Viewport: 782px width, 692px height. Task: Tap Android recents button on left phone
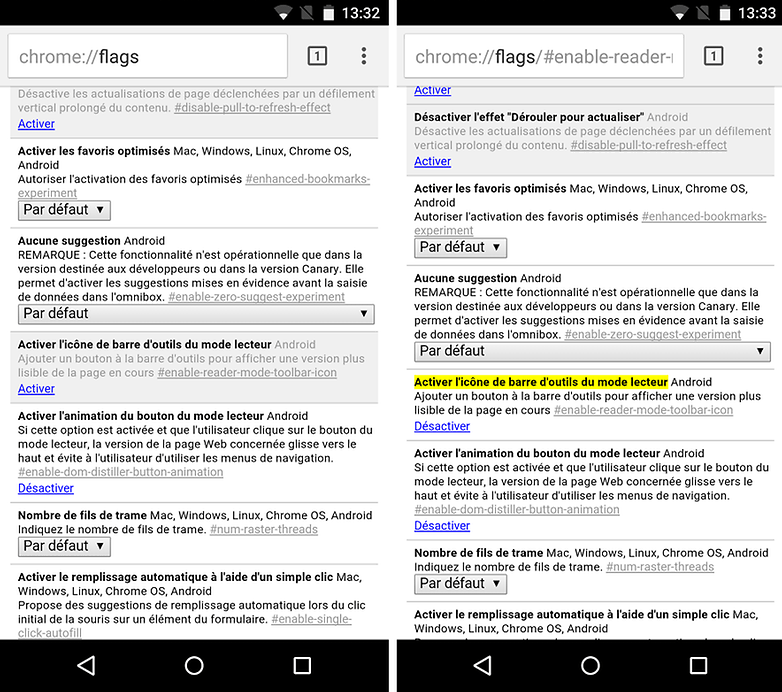pyautogui.click(x=302, y=665)
